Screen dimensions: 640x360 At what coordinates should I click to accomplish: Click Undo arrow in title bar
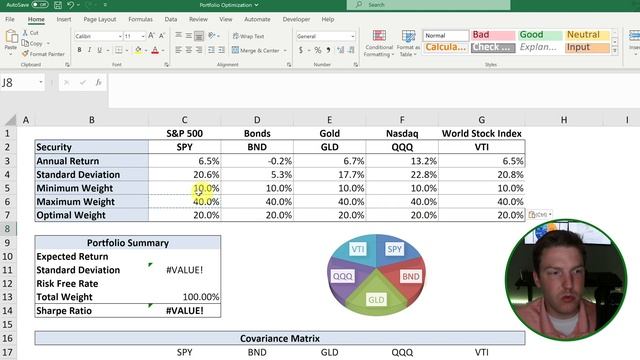tap(70, 5)
